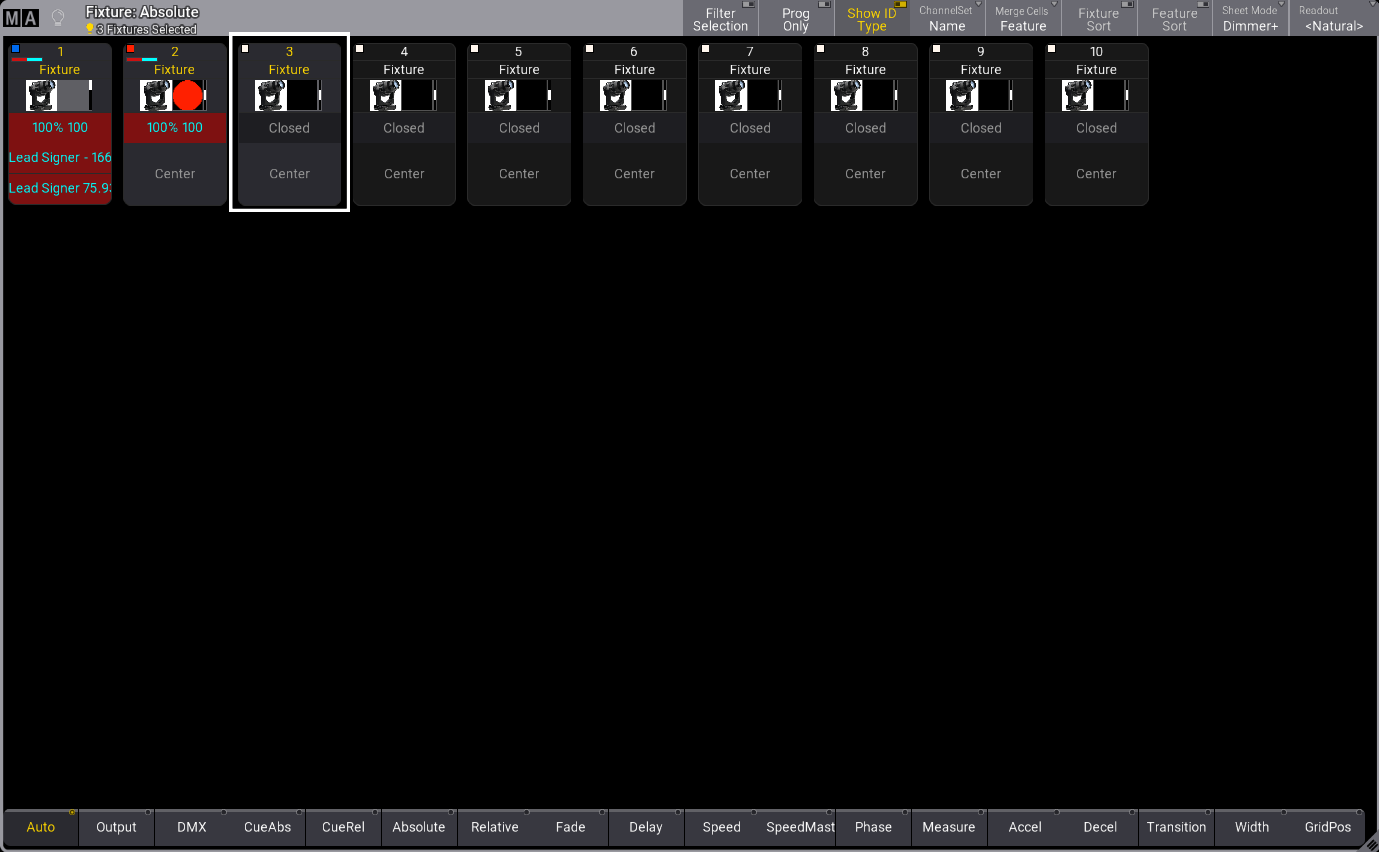1379x852 pixels.
Task: Click the red square marker on fixture 2
Action: pos(131,49)
